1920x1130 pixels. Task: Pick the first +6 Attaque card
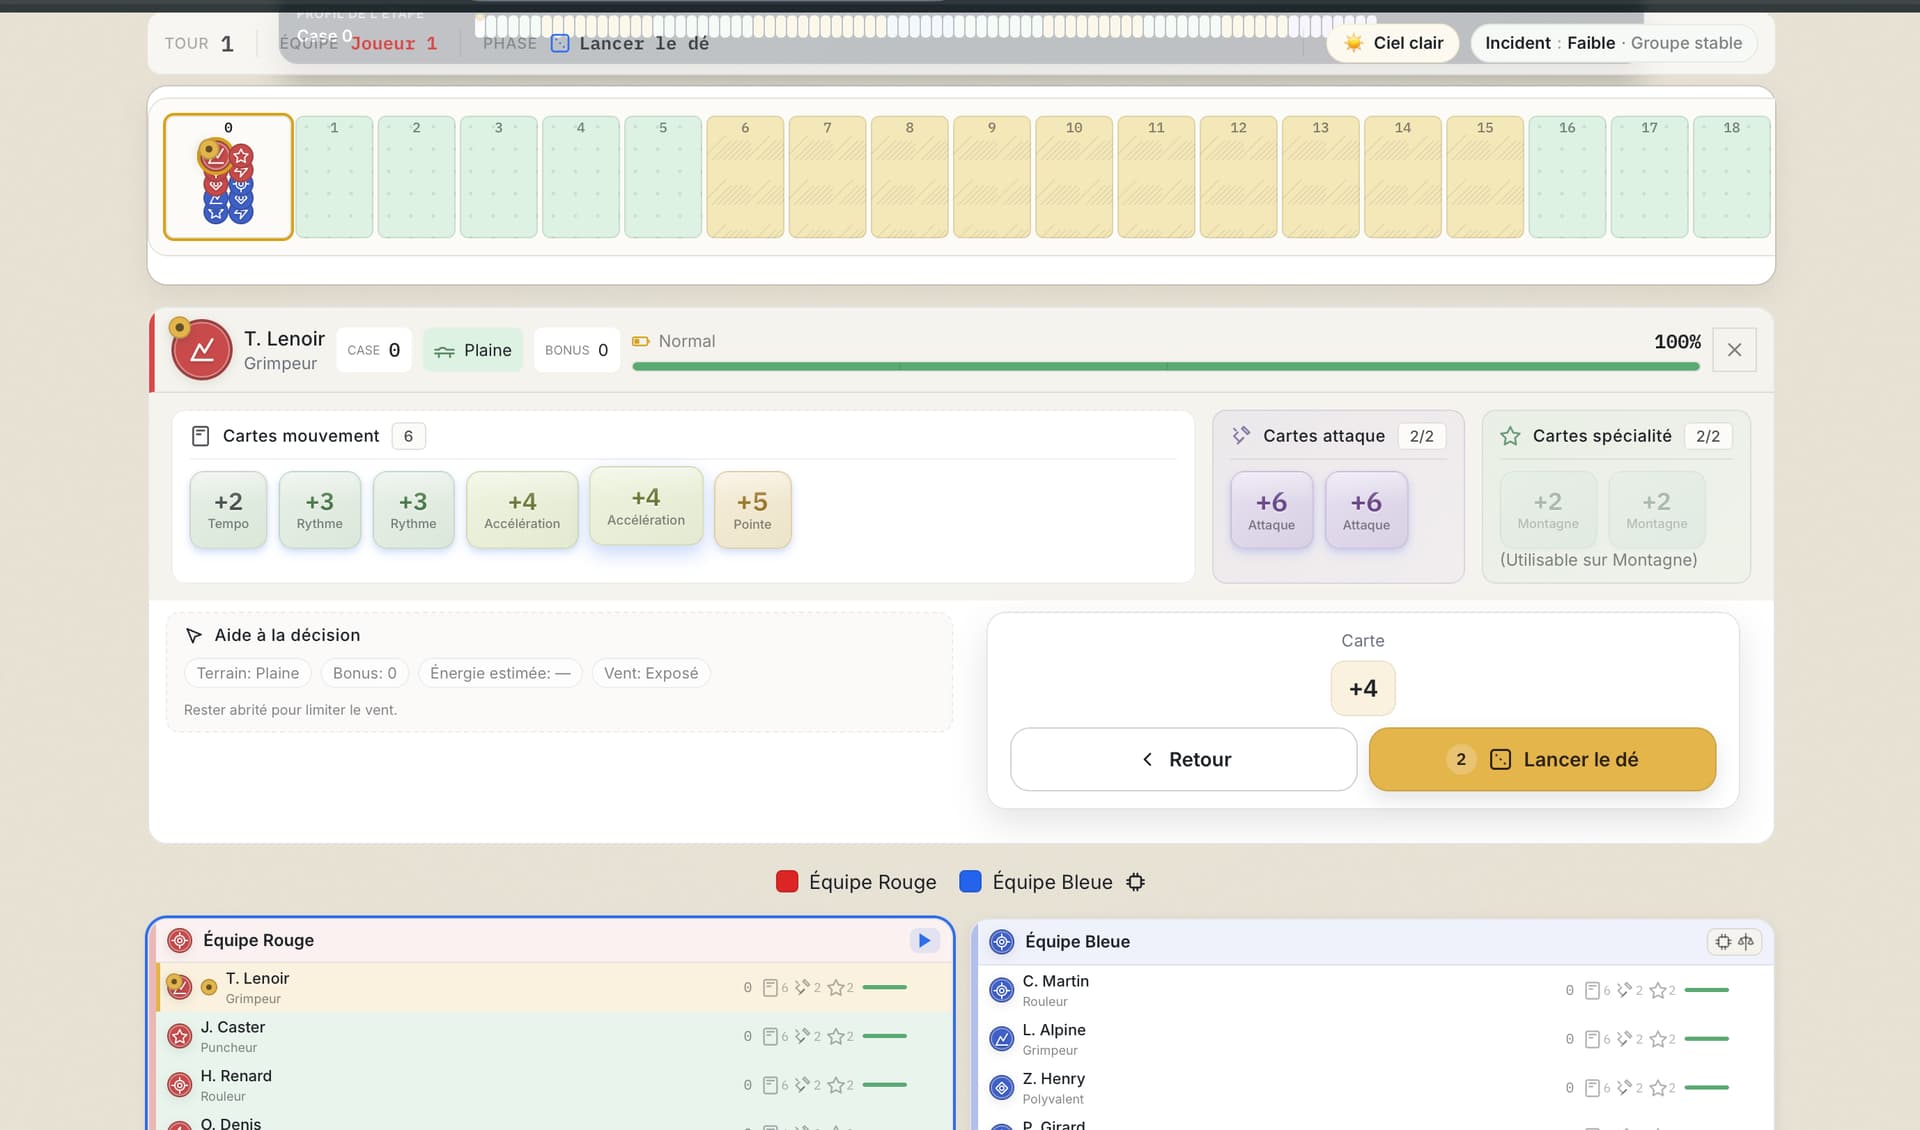coord(1271,510)
